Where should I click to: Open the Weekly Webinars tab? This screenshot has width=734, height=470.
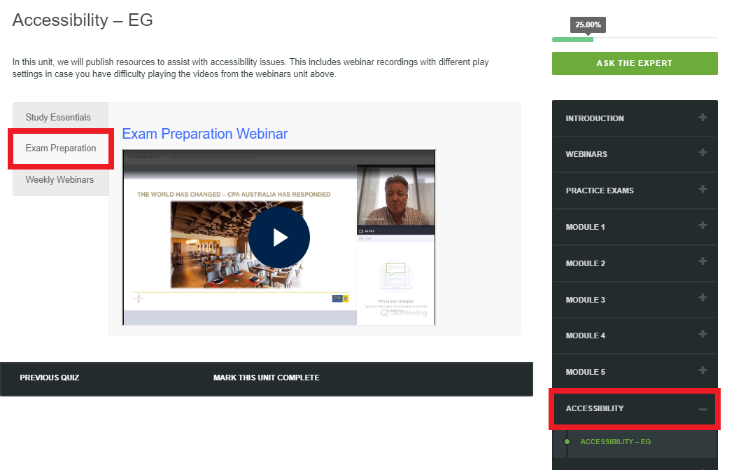click(x=60, y=180)
